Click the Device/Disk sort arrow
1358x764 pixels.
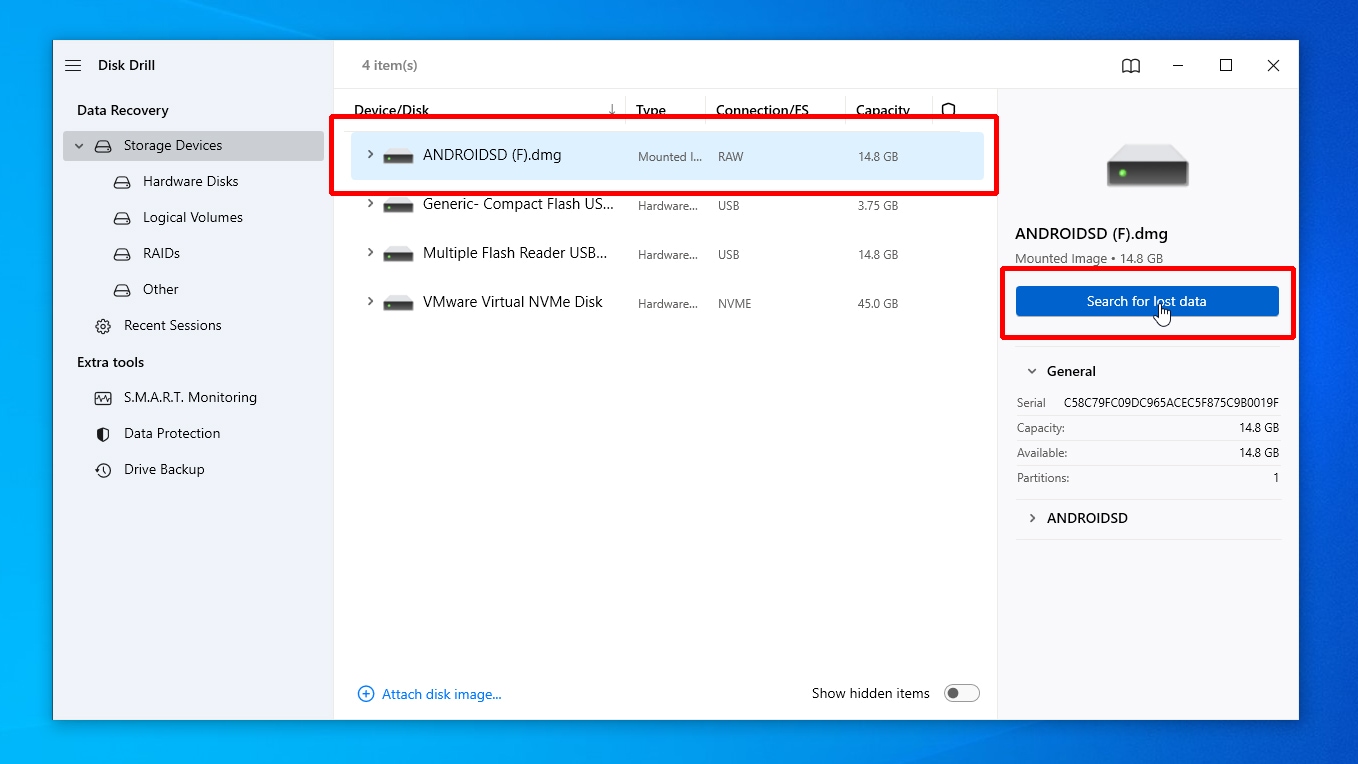pos(612,110)
